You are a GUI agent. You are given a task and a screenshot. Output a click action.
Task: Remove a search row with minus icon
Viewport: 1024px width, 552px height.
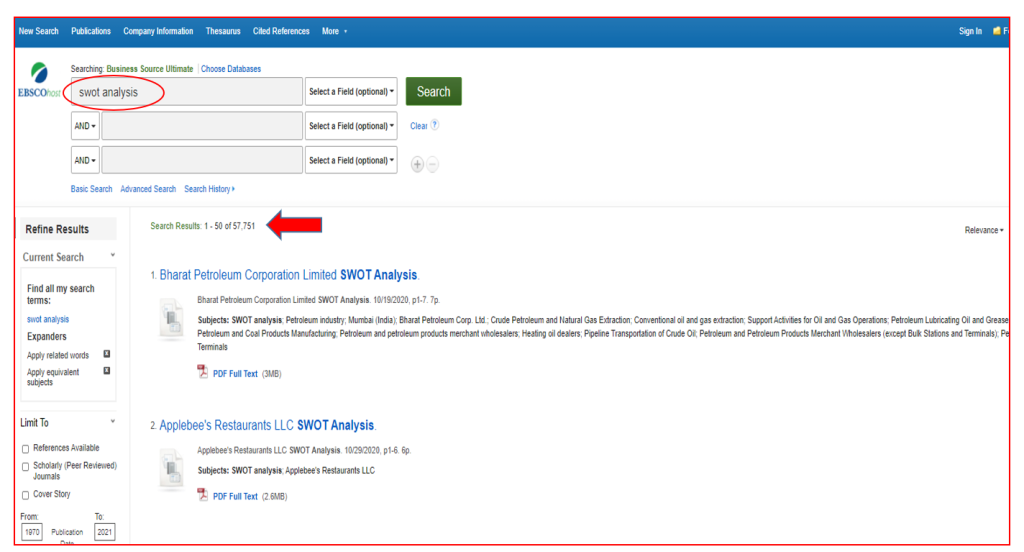click(432, 165)
